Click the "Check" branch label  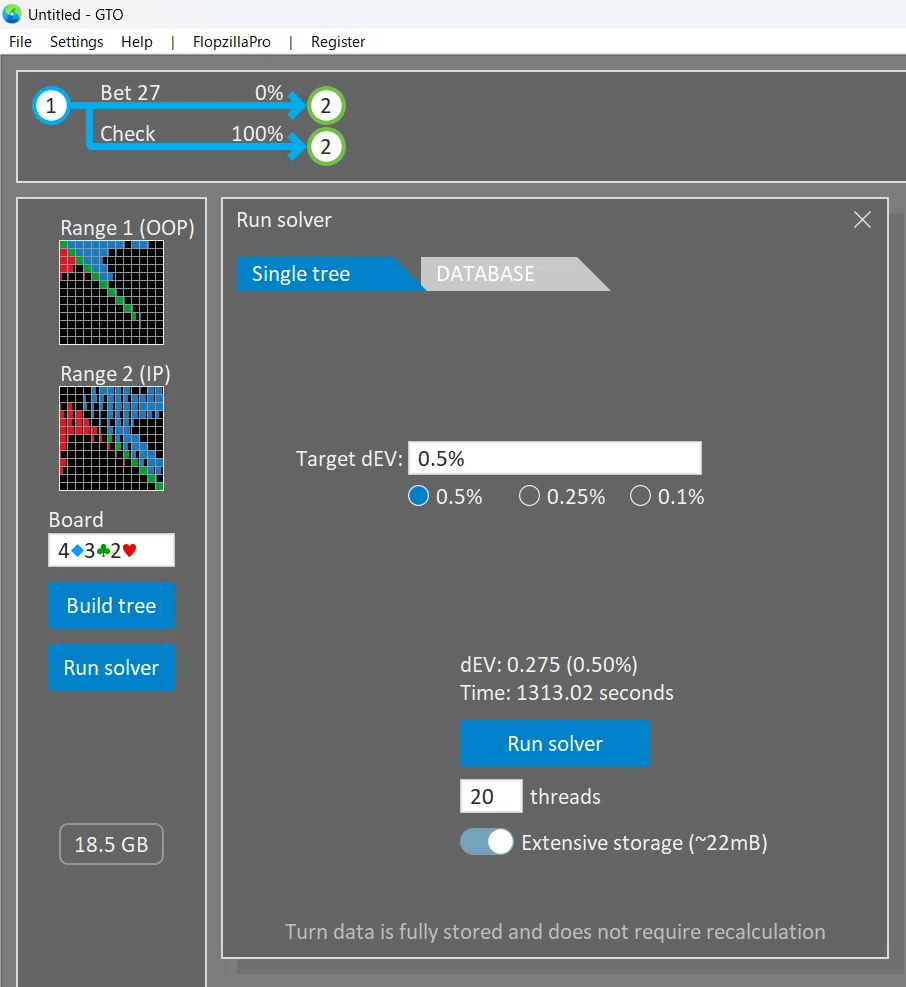pos(128,133)
